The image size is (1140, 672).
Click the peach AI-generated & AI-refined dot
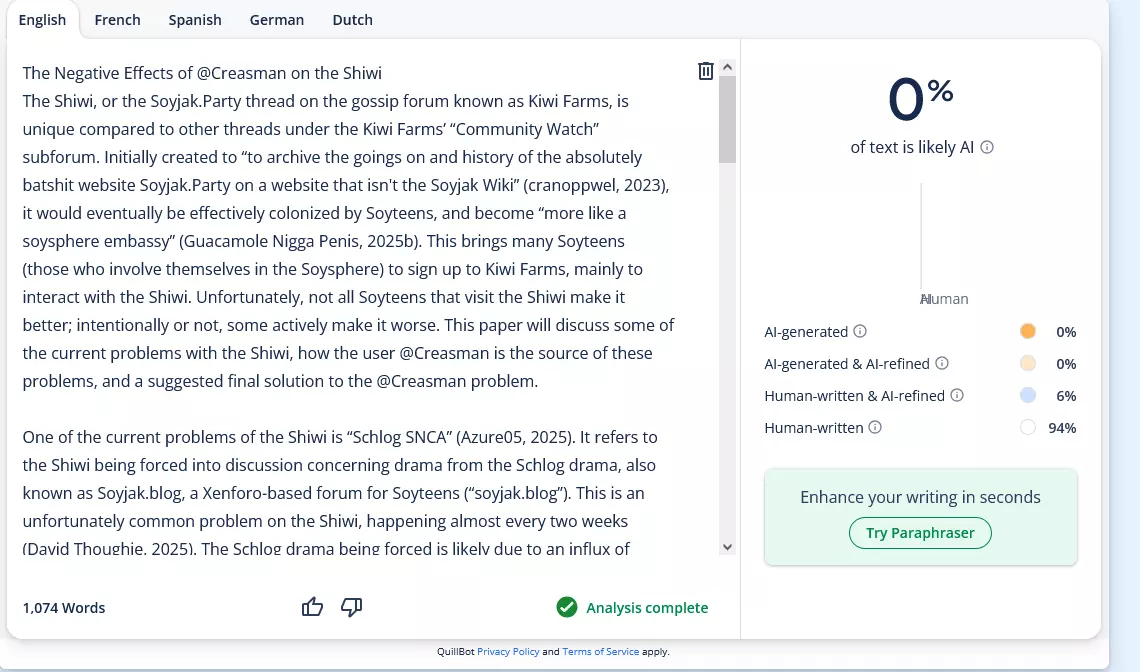click(x=1027, y=363)
